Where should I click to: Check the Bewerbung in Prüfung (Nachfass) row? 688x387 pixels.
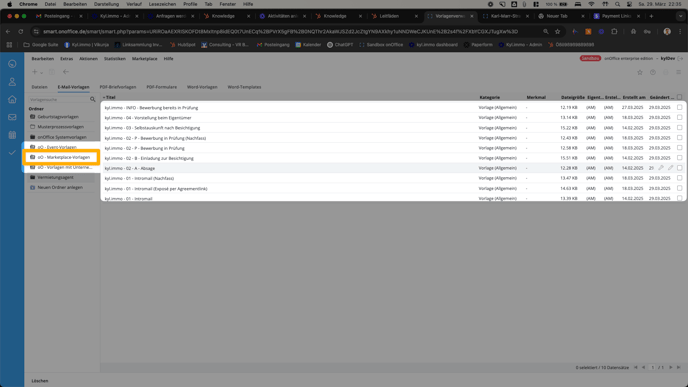(679, 138)
